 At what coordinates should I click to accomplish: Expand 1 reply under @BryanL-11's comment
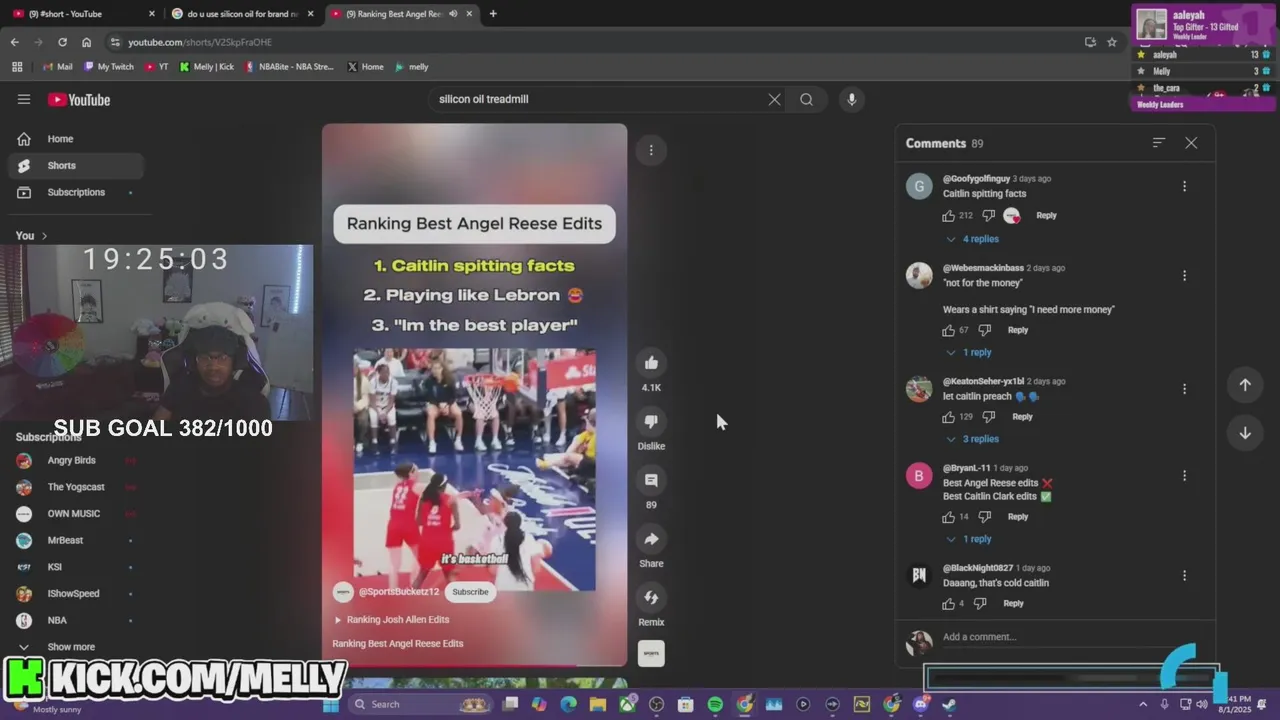[969, 539]
